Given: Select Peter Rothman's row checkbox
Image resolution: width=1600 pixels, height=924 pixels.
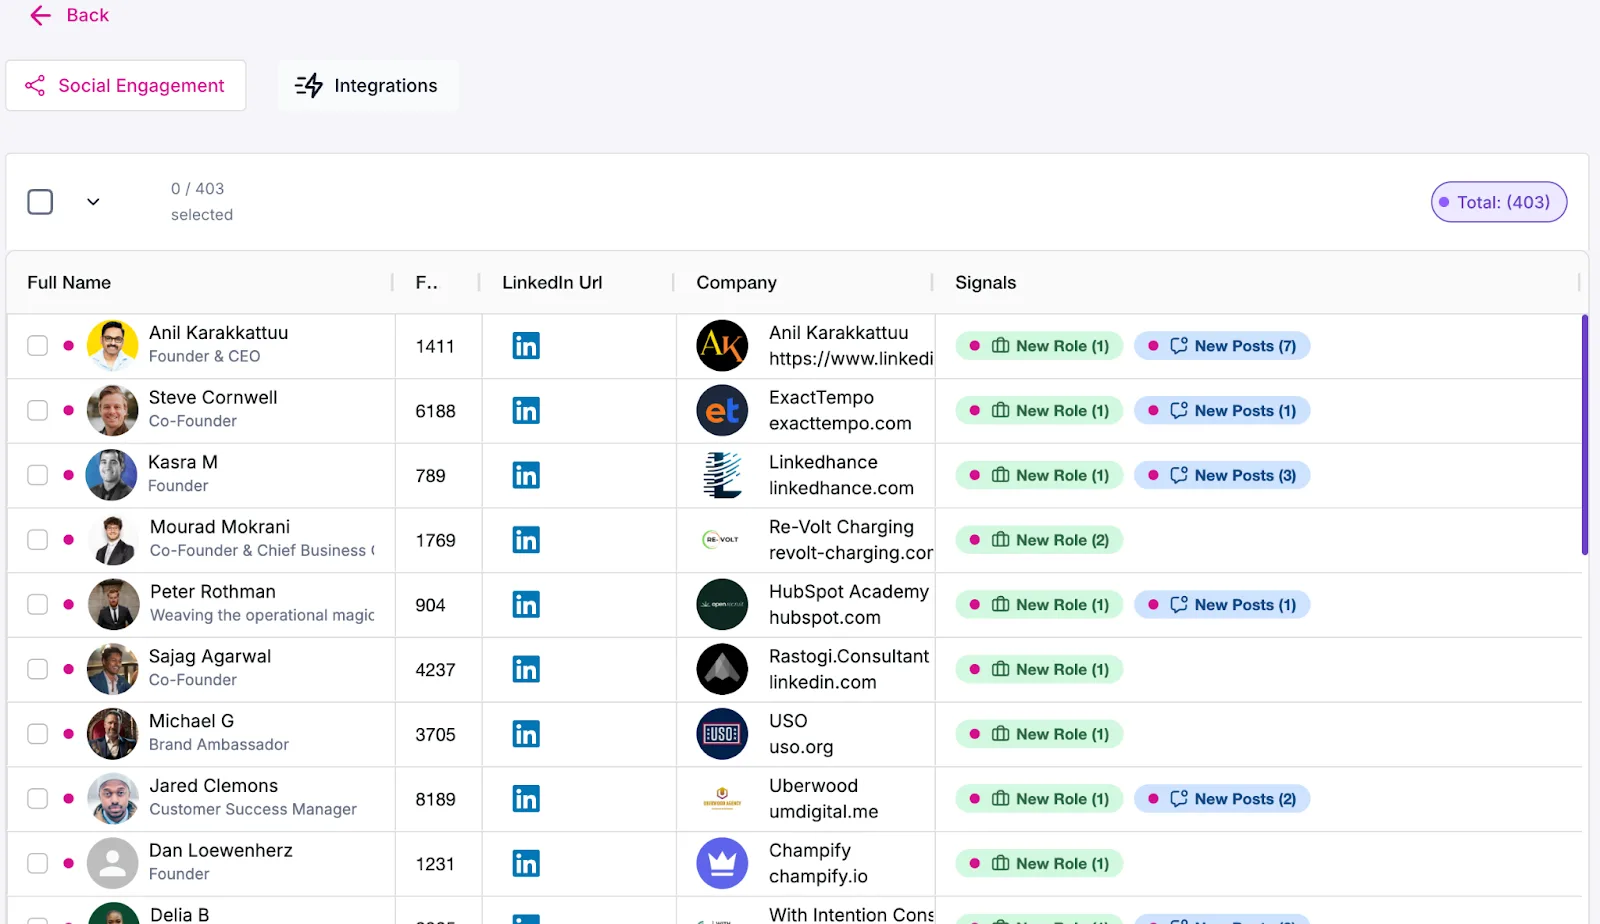Looking at the screenshot, I should pyautogui.click(x=37, y=605).
